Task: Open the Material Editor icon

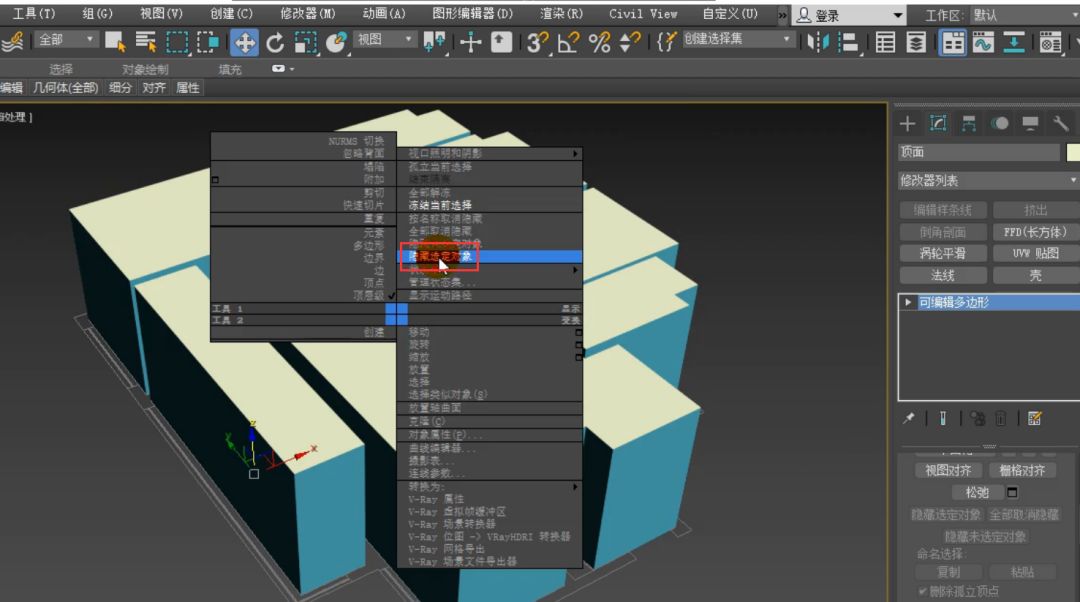Action: [x=1050, y=43]
